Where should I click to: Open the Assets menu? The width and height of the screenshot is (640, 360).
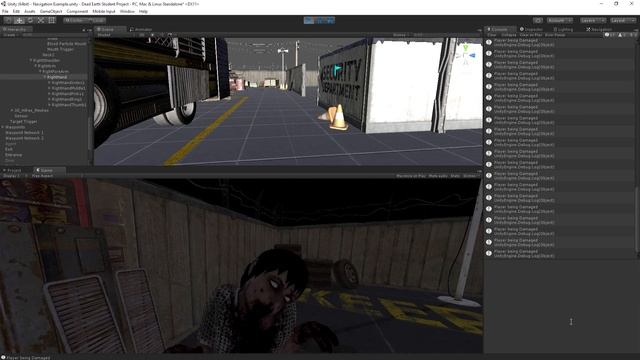pos(29,11)
